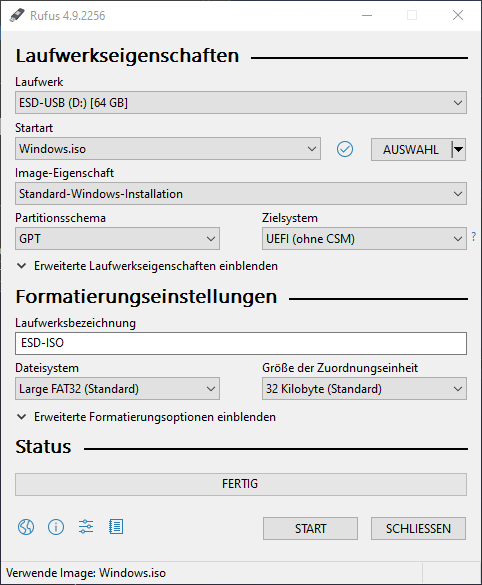Expand Erweiterte Formatierungsoptionen section
The height and width of the screenshot is (585, 482).
click(x=147, y=417)
